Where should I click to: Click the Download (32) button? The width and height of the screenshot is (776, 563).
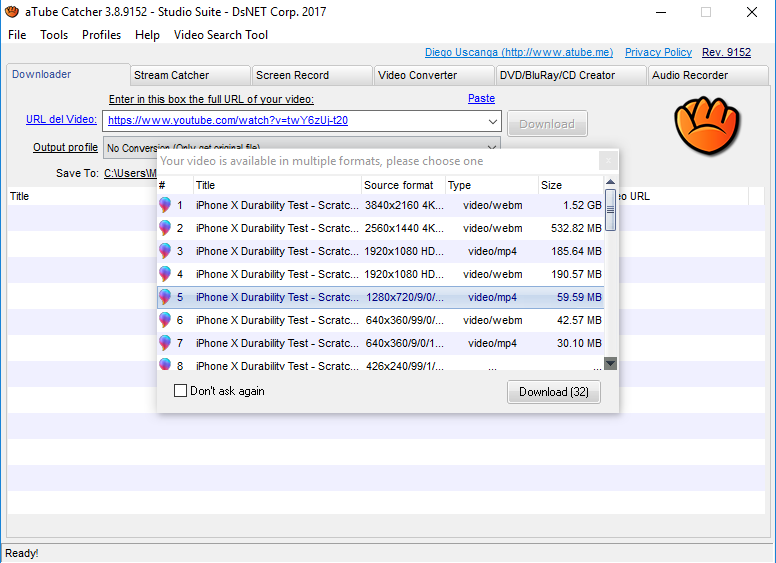pyautogui.click(x=554, y=392)
